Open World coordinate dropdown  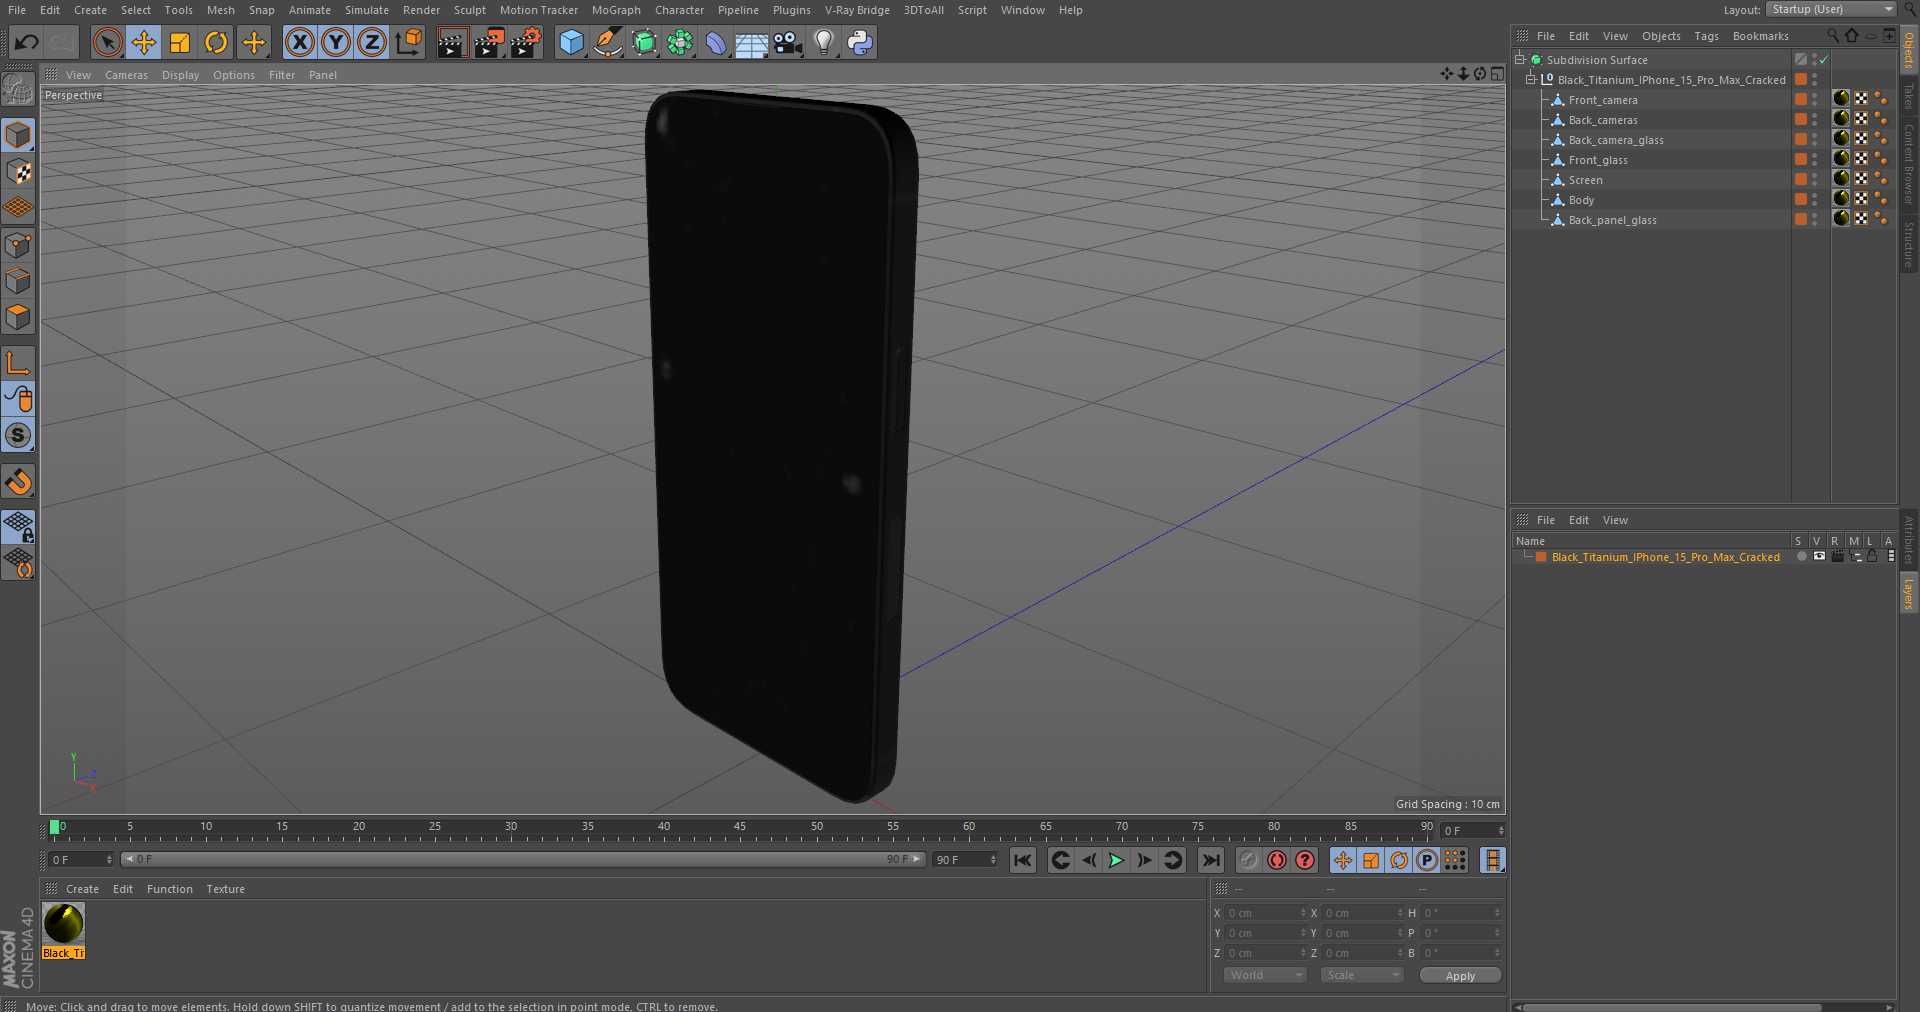(x=1265, y=975)
